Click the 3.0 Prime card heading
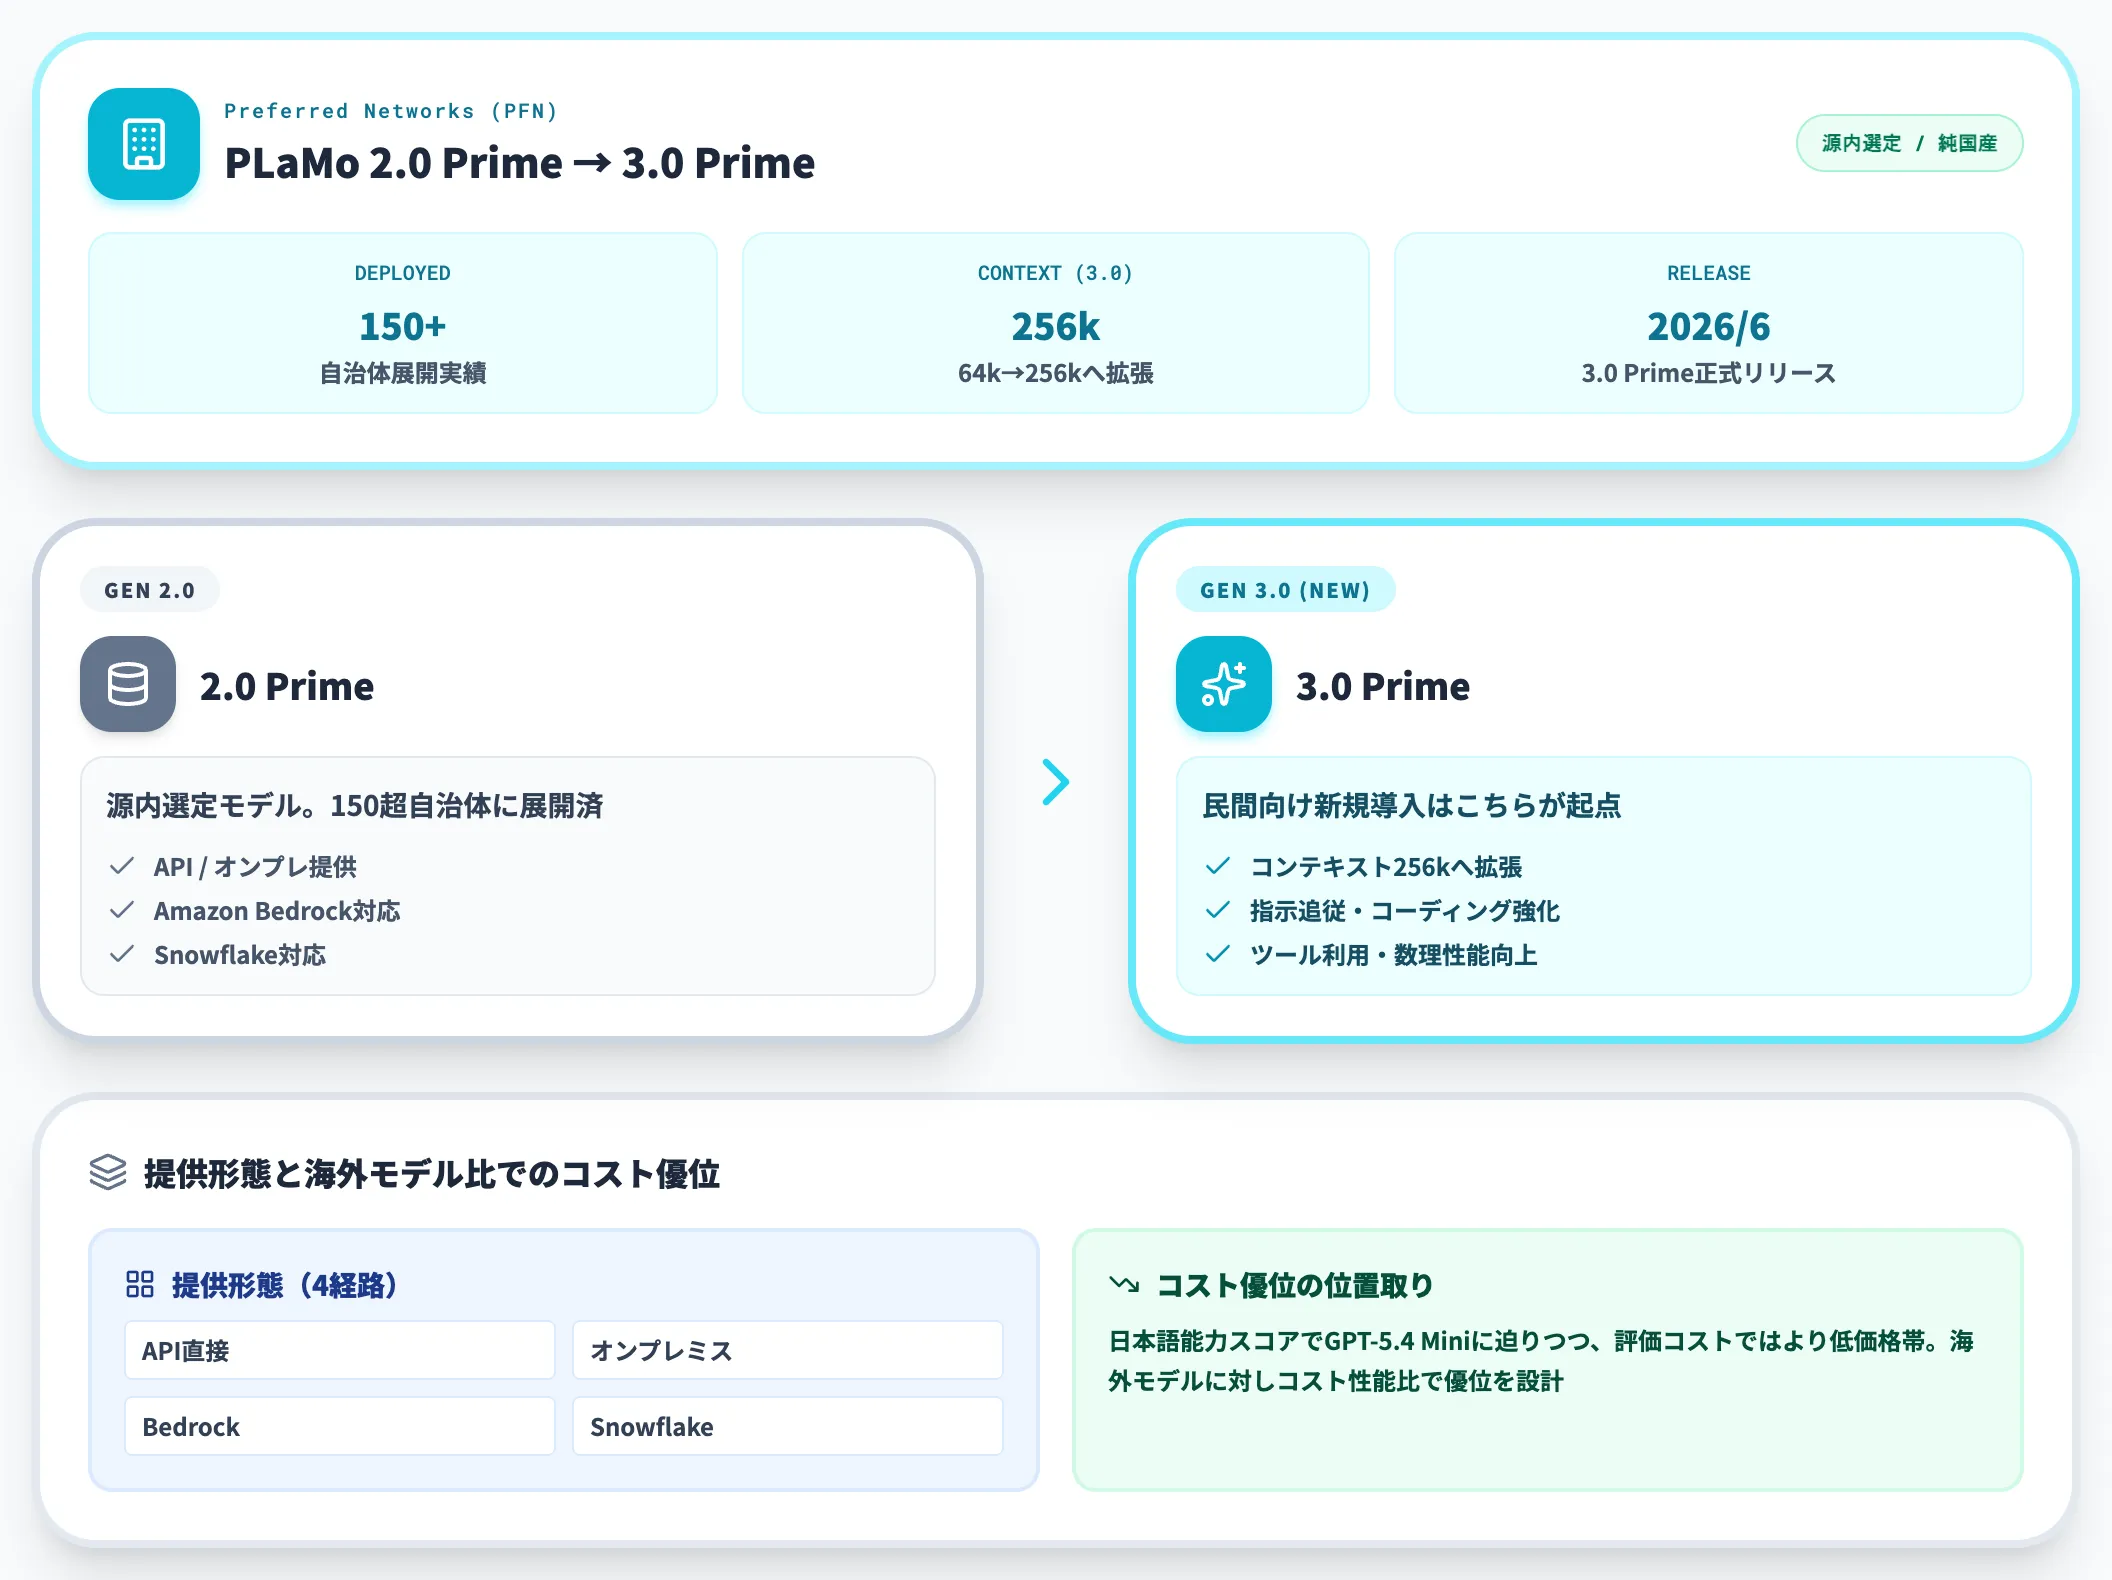Viewport: 2112px width, 1580px height. [1383, 686]
